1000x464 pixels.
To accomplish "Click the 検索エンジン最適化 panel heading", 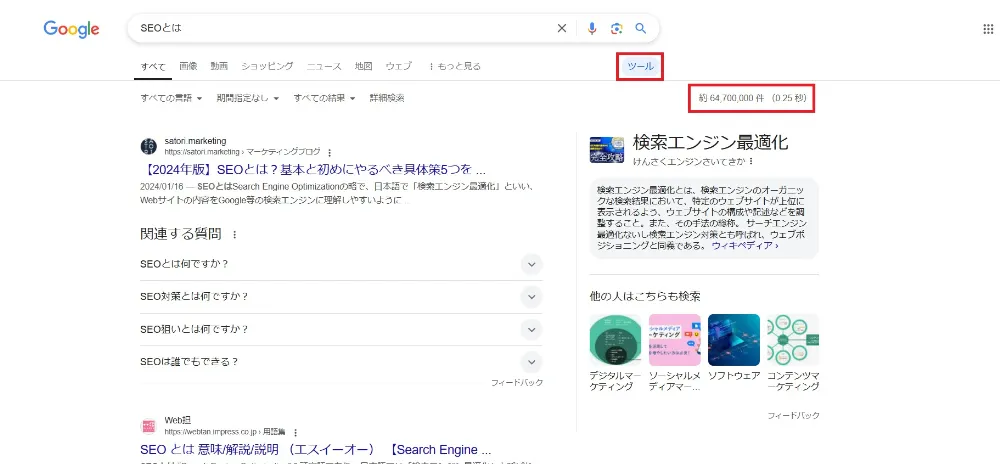I will click(x=710, y=142).
